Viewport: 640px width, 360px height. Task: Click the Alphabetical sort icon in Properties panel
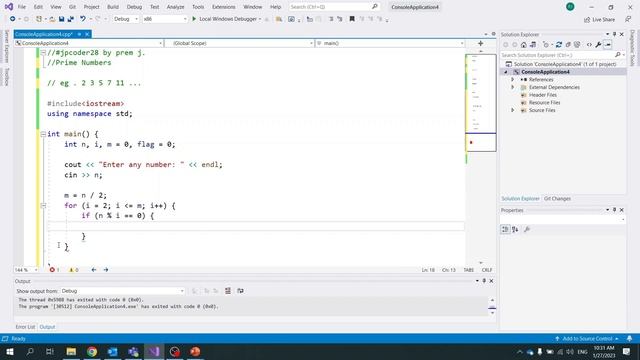point(515,229)
